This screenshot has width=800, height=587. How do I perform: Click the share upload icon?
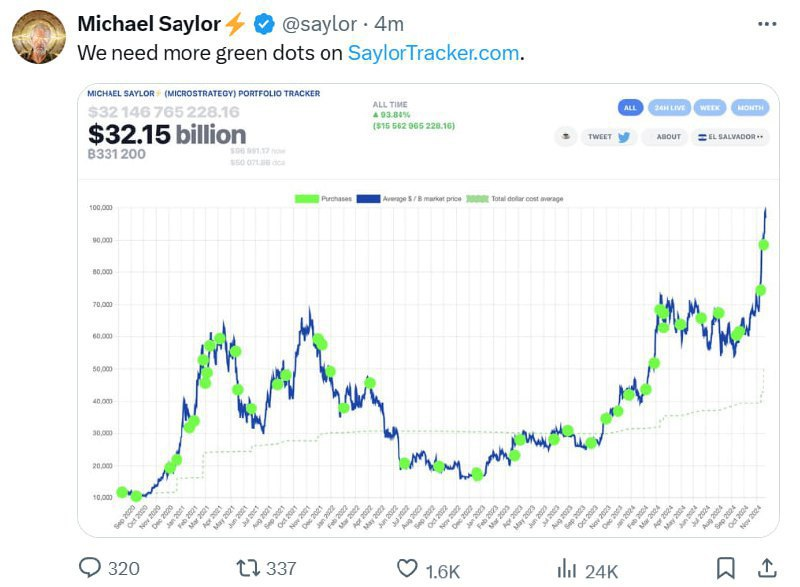[767, 567]
